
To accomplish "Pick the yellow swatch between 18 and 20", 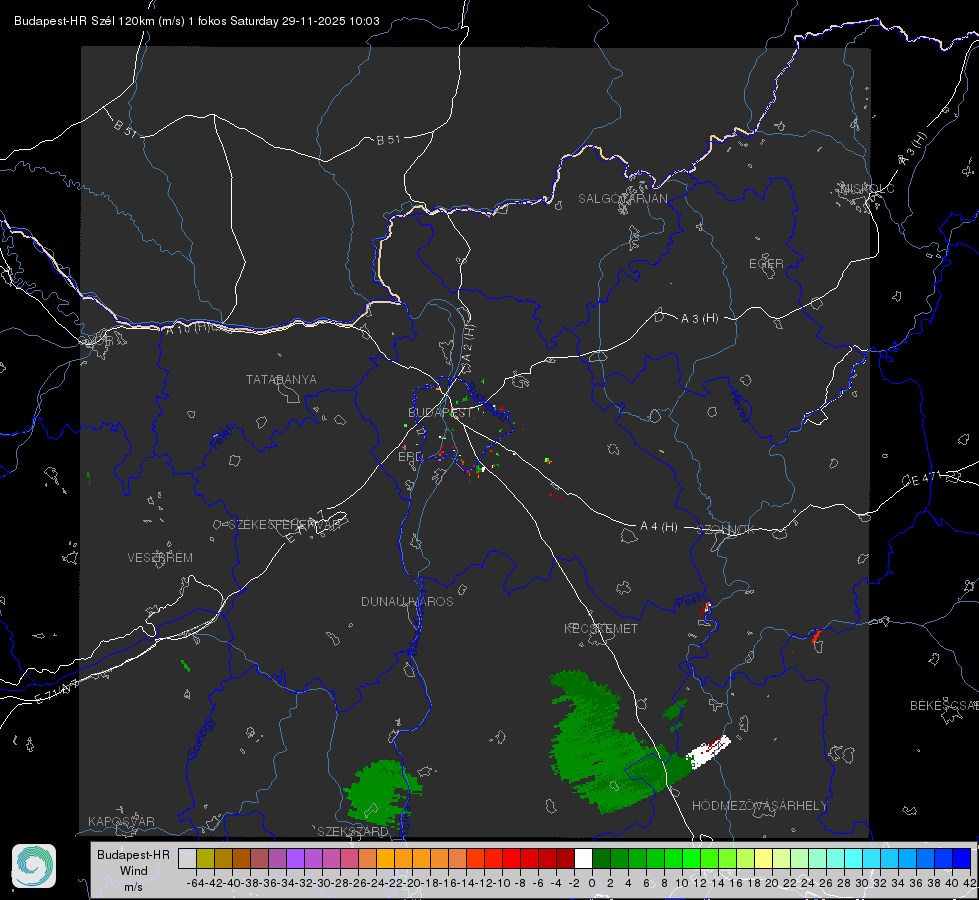I will click(x=764, y=858).
